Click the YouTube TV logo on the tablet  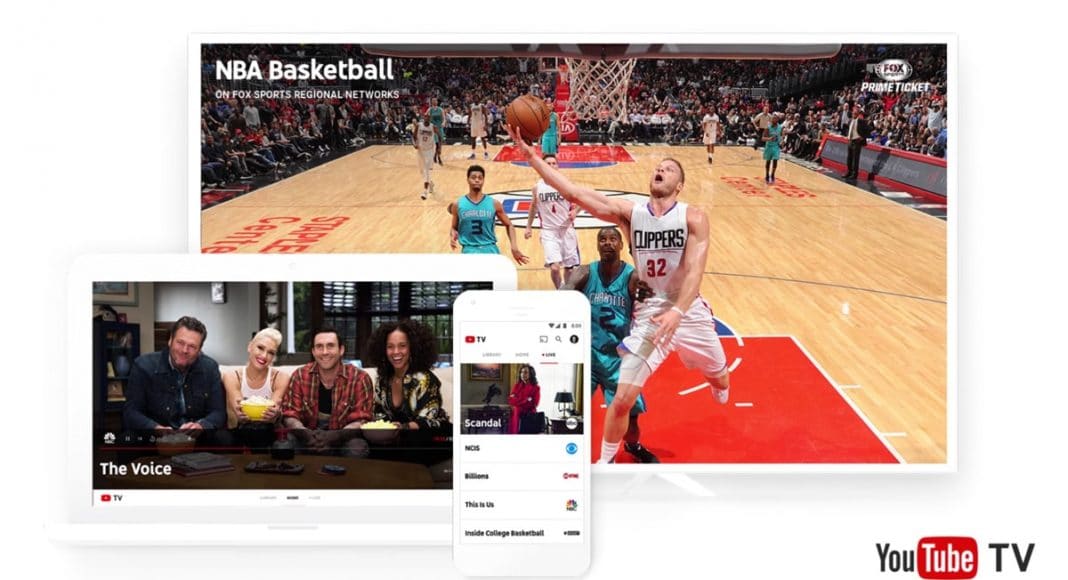112,498
